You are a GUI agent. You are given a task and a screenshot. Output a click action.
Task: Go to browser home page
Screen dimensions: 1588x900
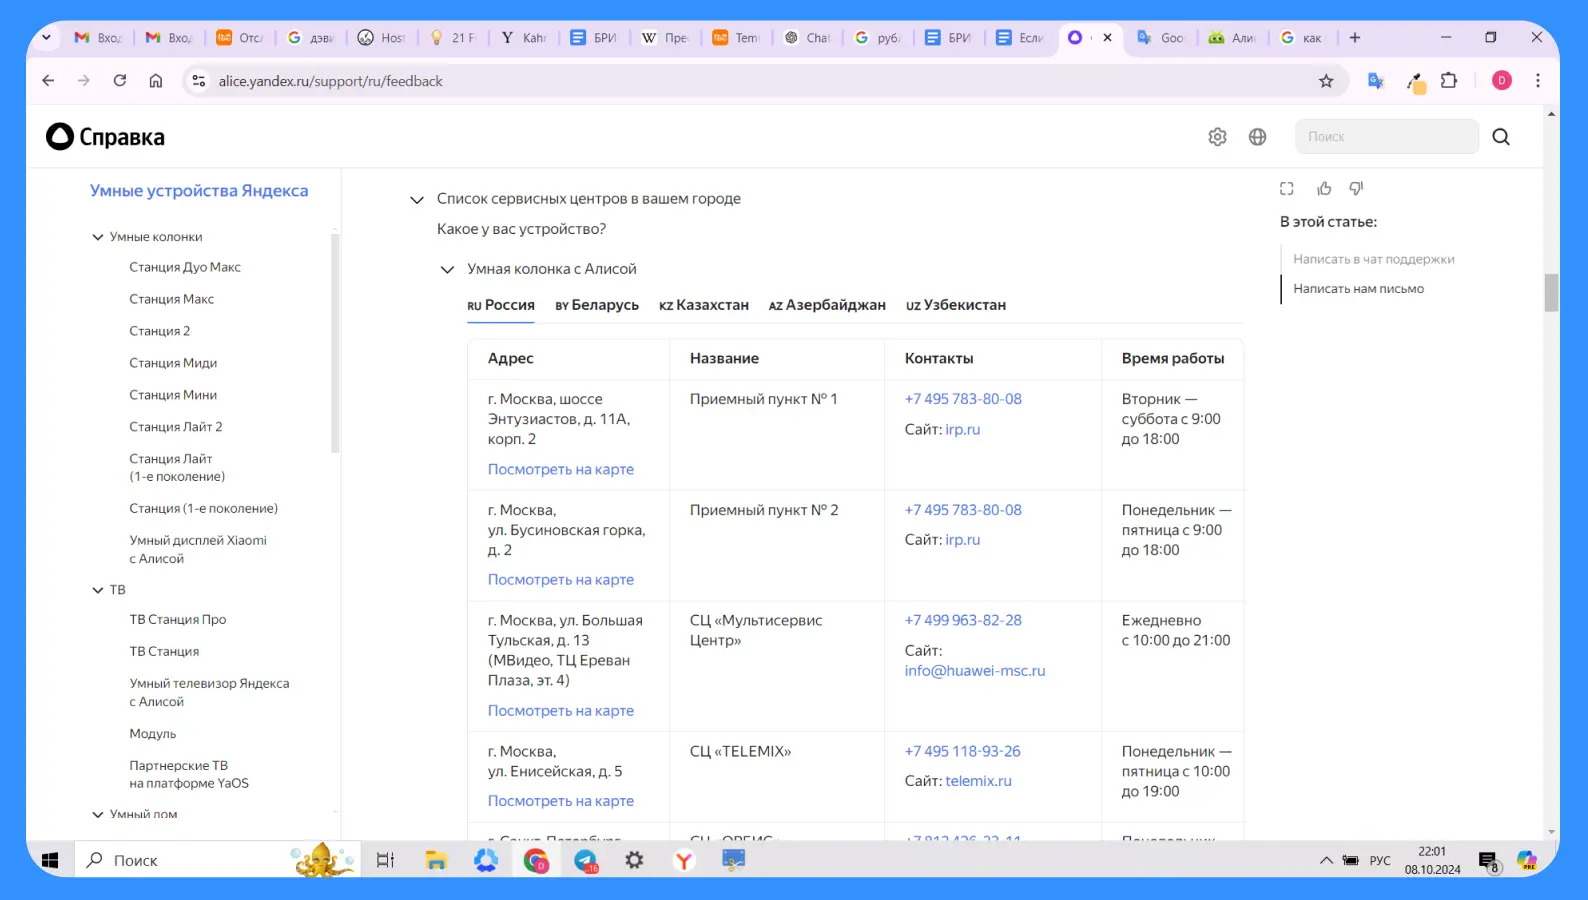[x=156, y=81]
